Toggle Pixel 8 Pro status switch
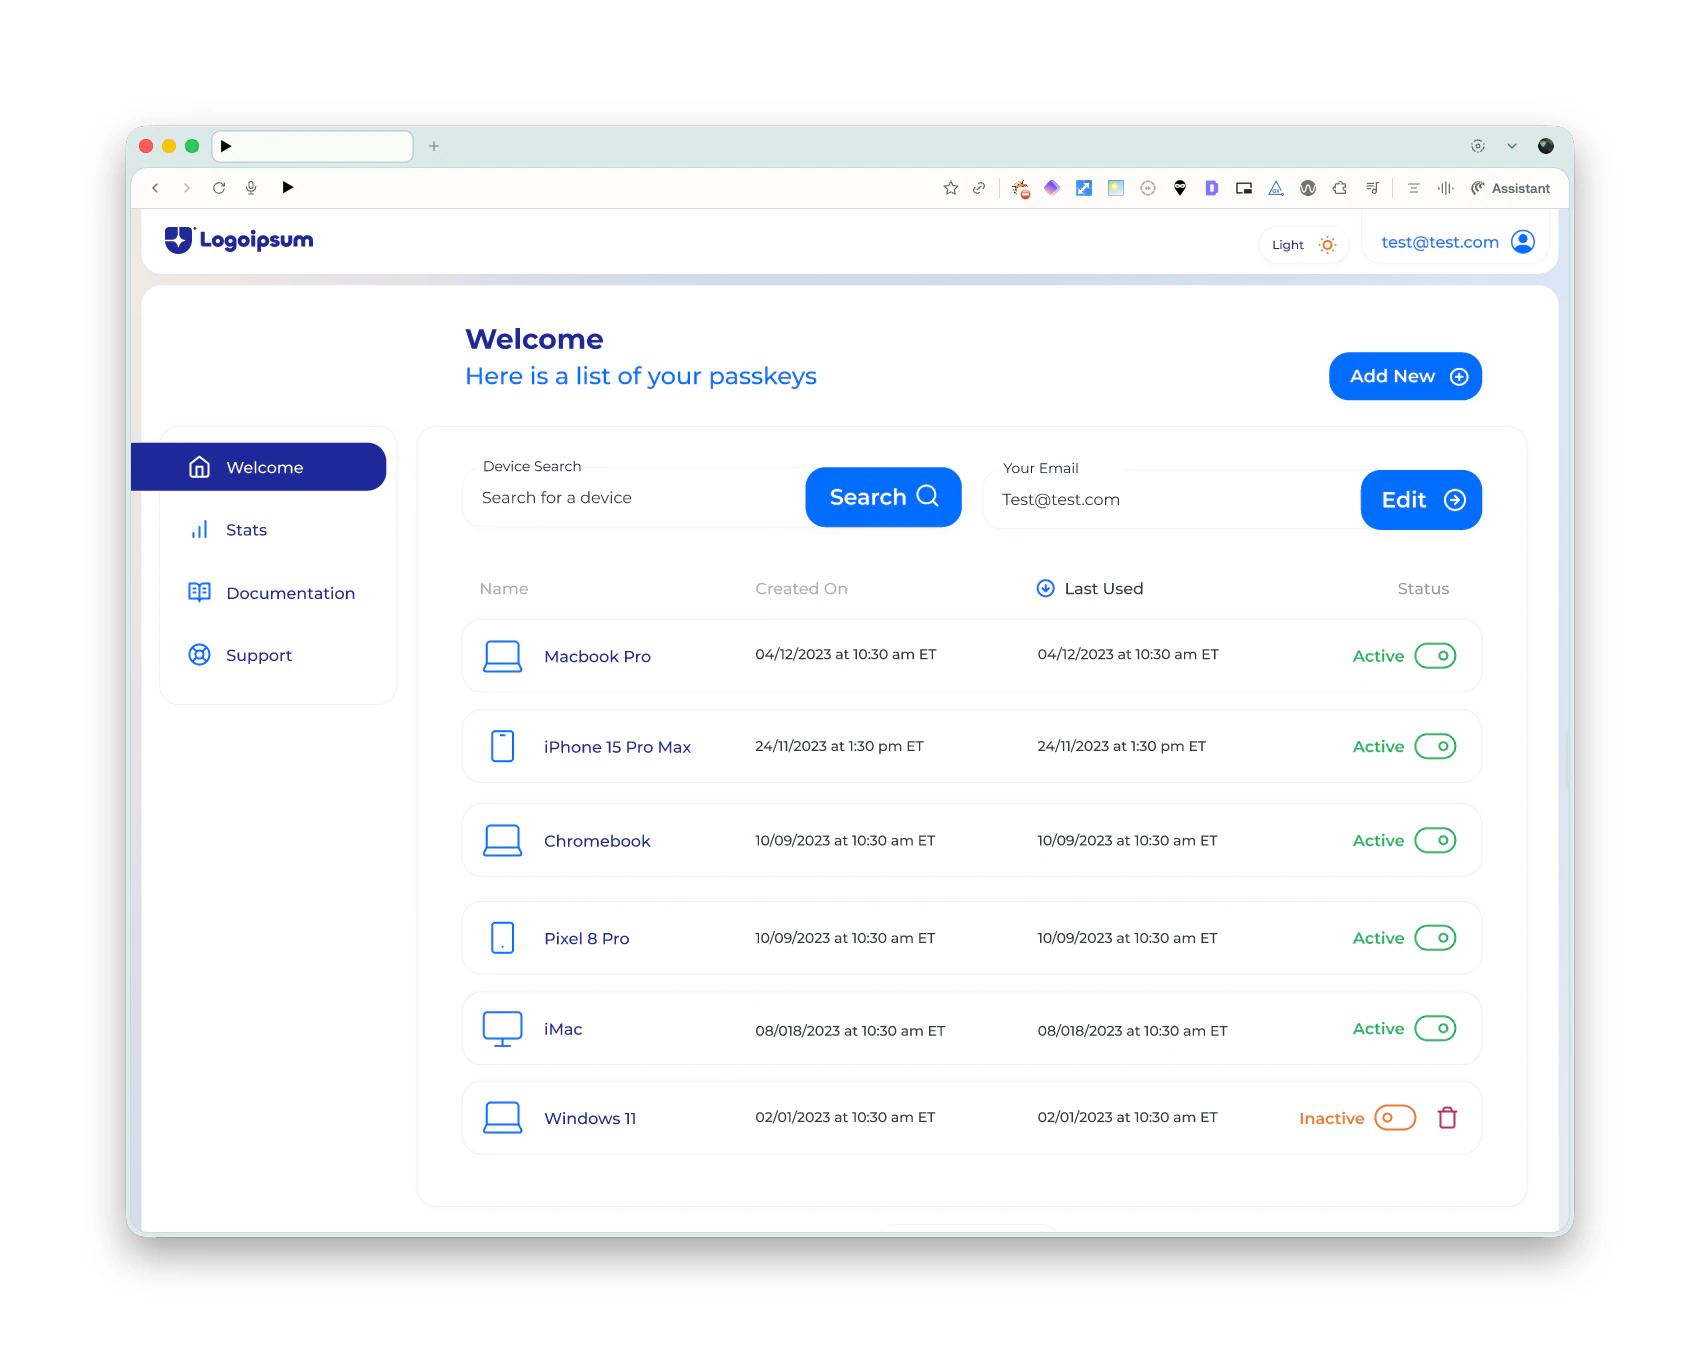 pyautogui.click(x=1435, y=938)
